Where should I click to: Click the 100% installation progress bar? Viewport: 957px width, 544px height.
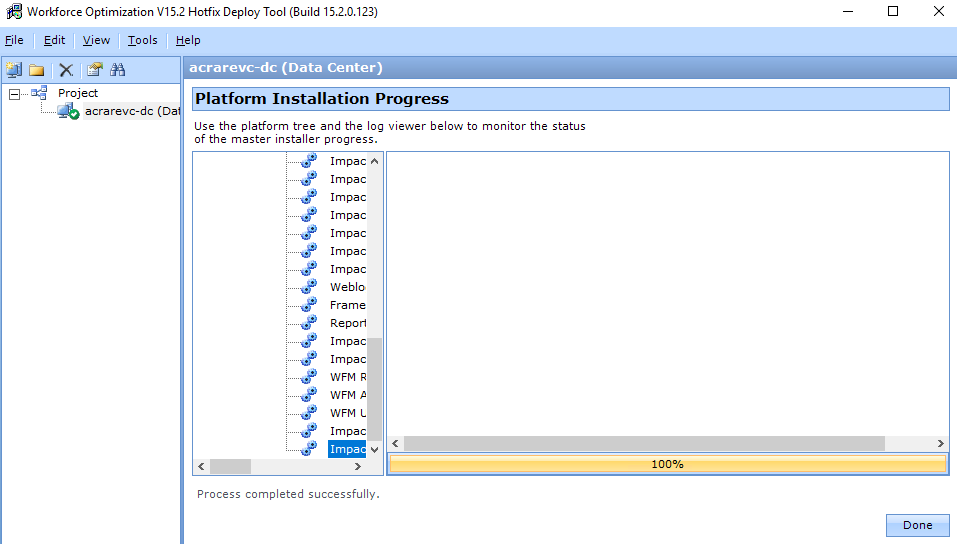[667, 464]
